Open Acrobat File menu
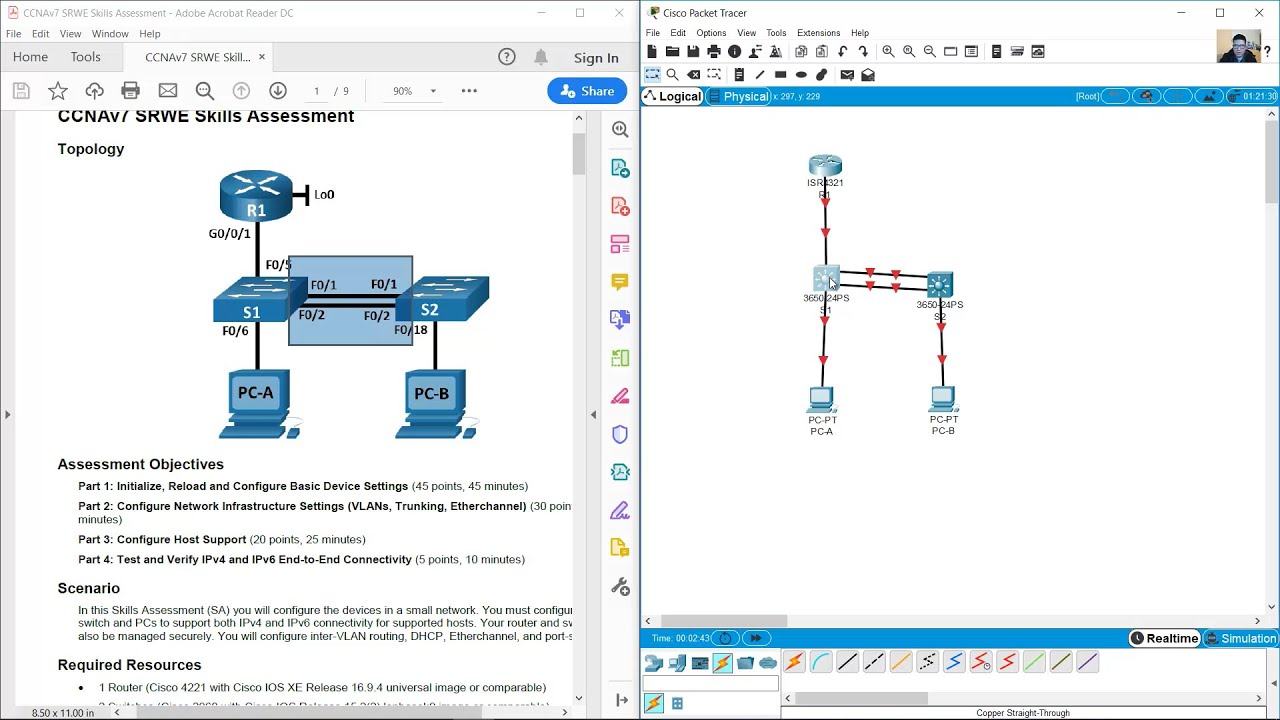 click(x=14, y=34)
